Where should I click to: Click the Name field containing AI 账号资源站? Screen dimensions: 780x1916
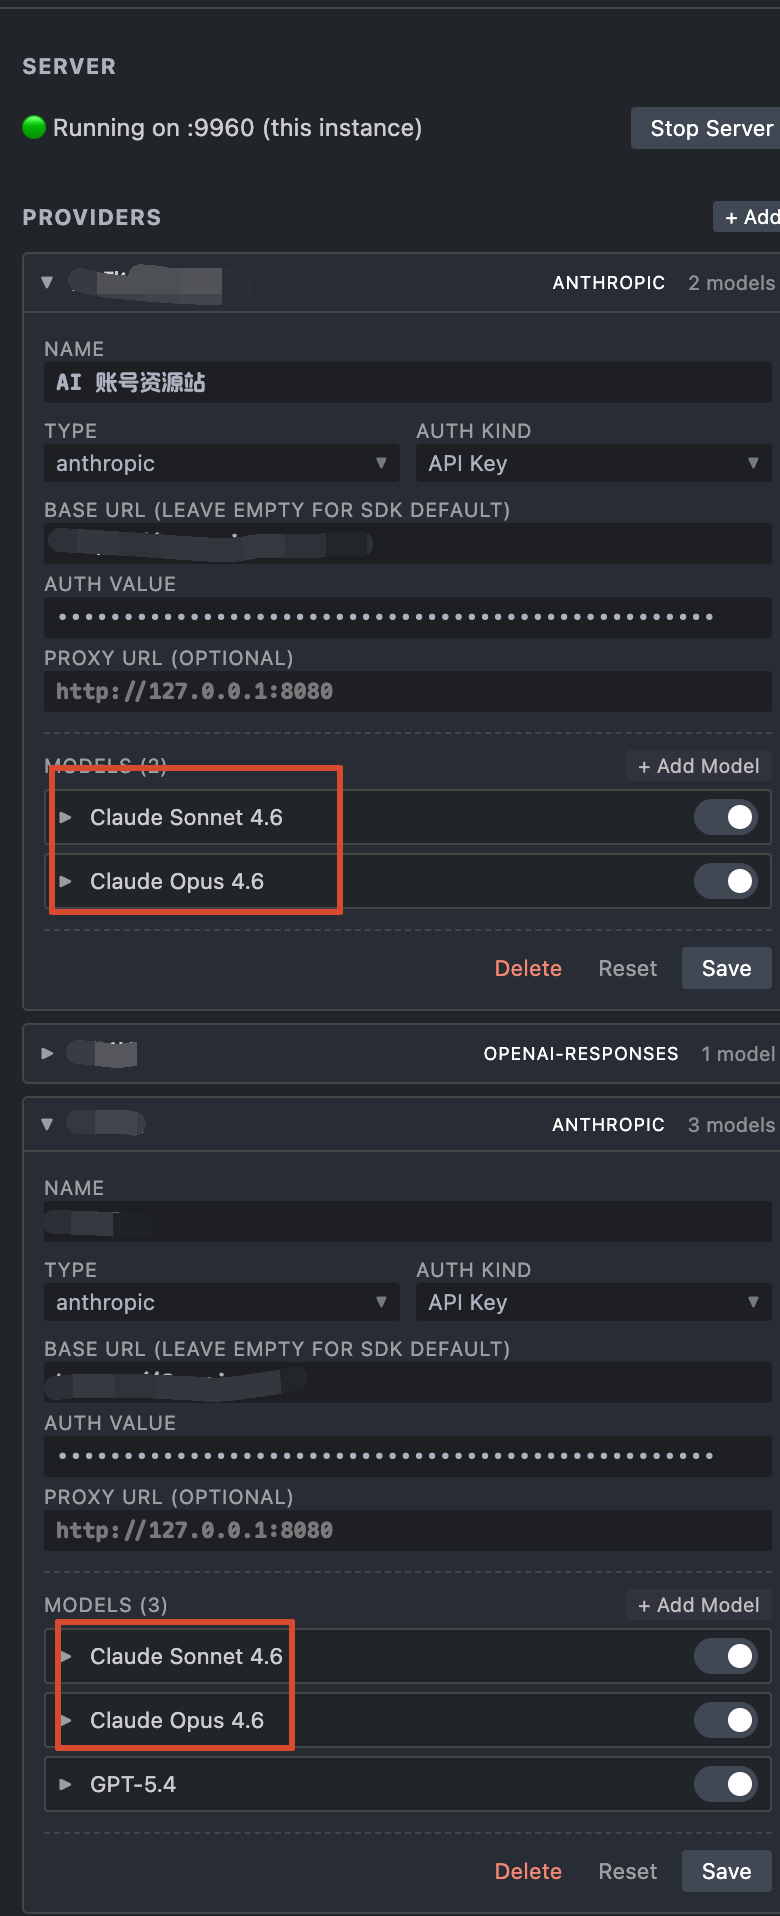point(408,382)
